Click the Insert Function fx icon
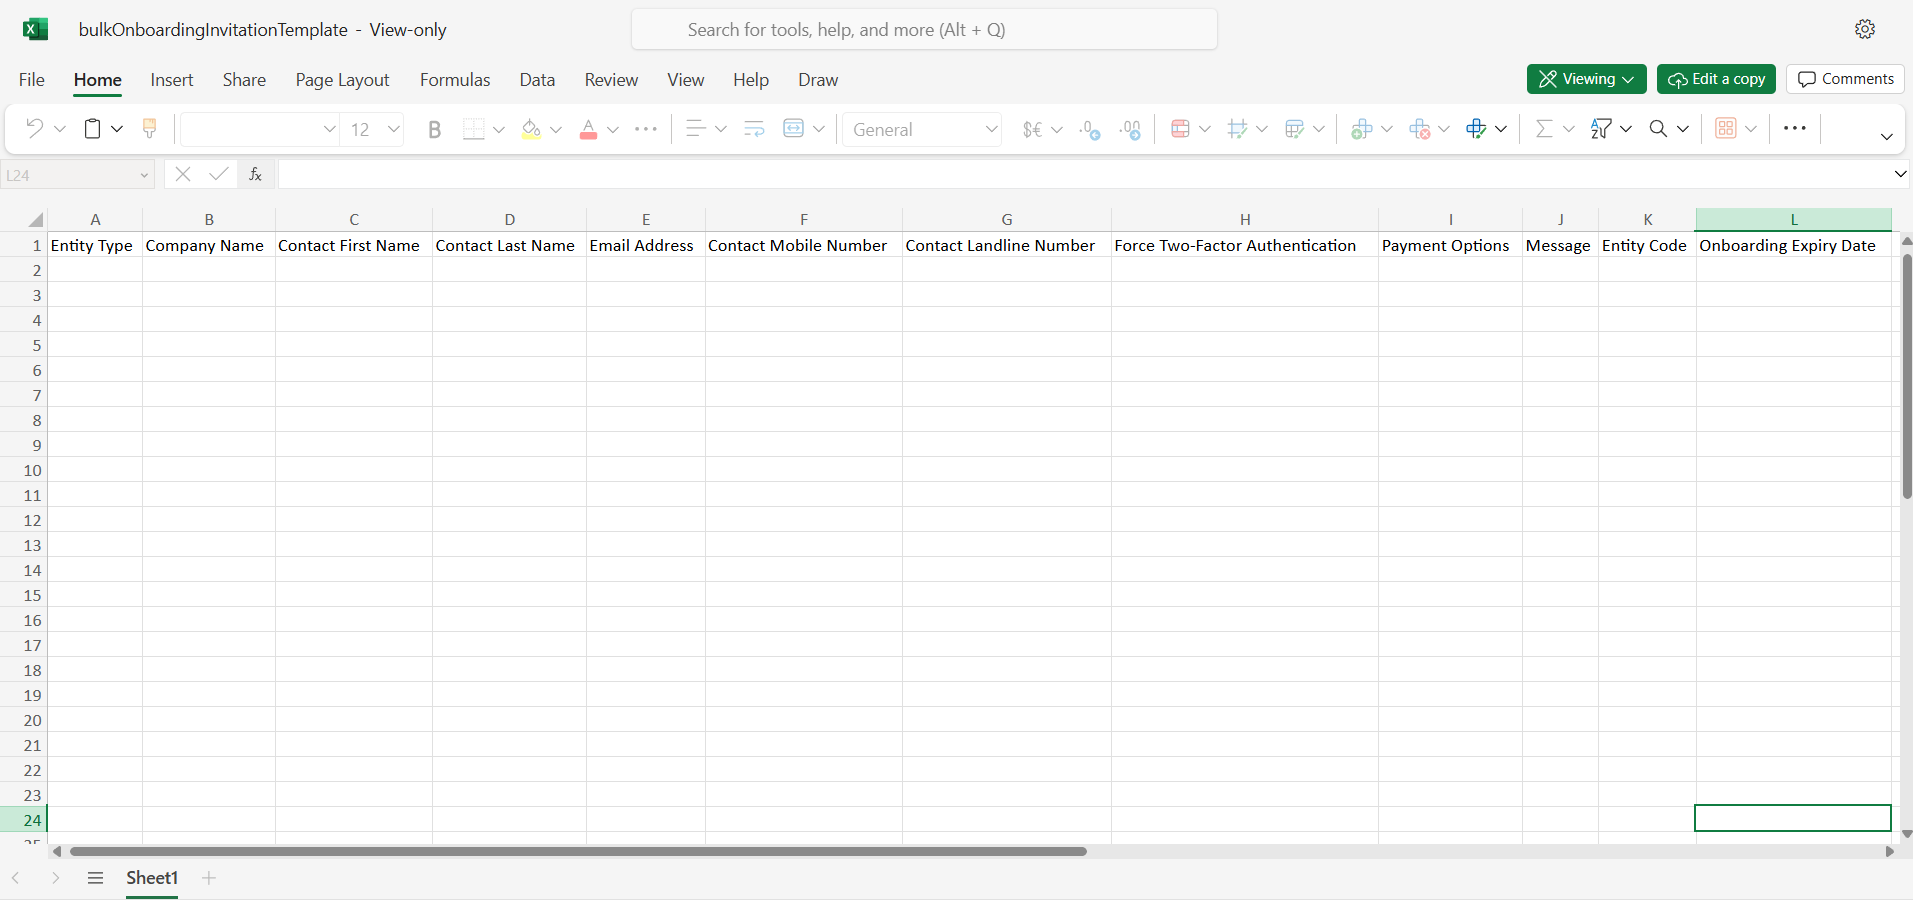Image resolution: width=1913 pixels, height=900 pixels. tap(256, 174)
